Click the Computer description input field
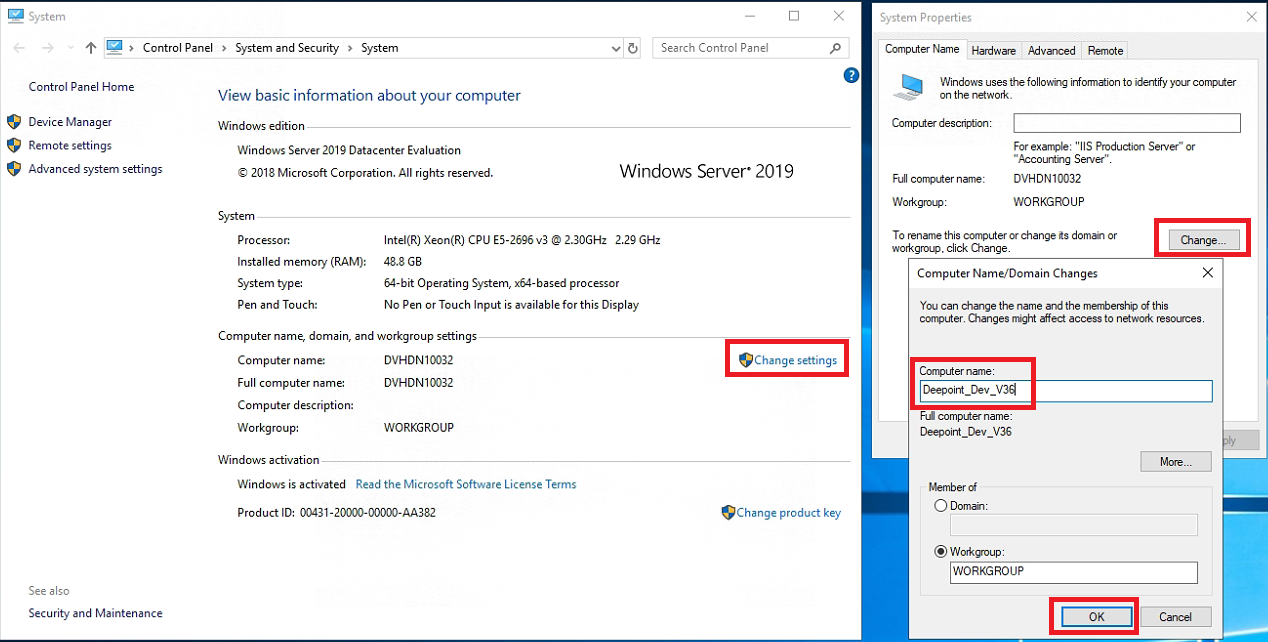1268x642 pixels. [1127, 123]
